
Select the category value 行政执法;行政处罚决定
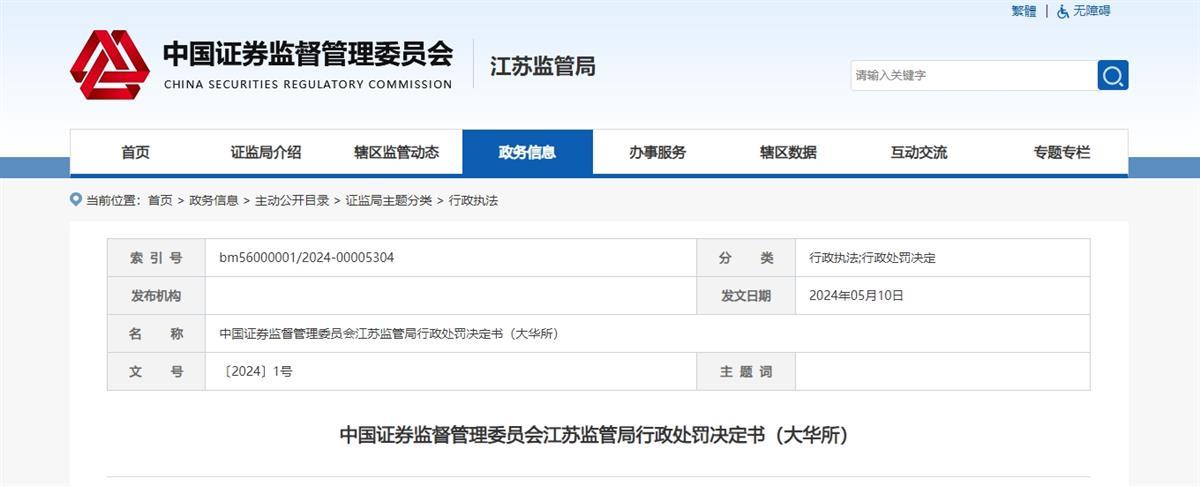[x=872, y=258]
